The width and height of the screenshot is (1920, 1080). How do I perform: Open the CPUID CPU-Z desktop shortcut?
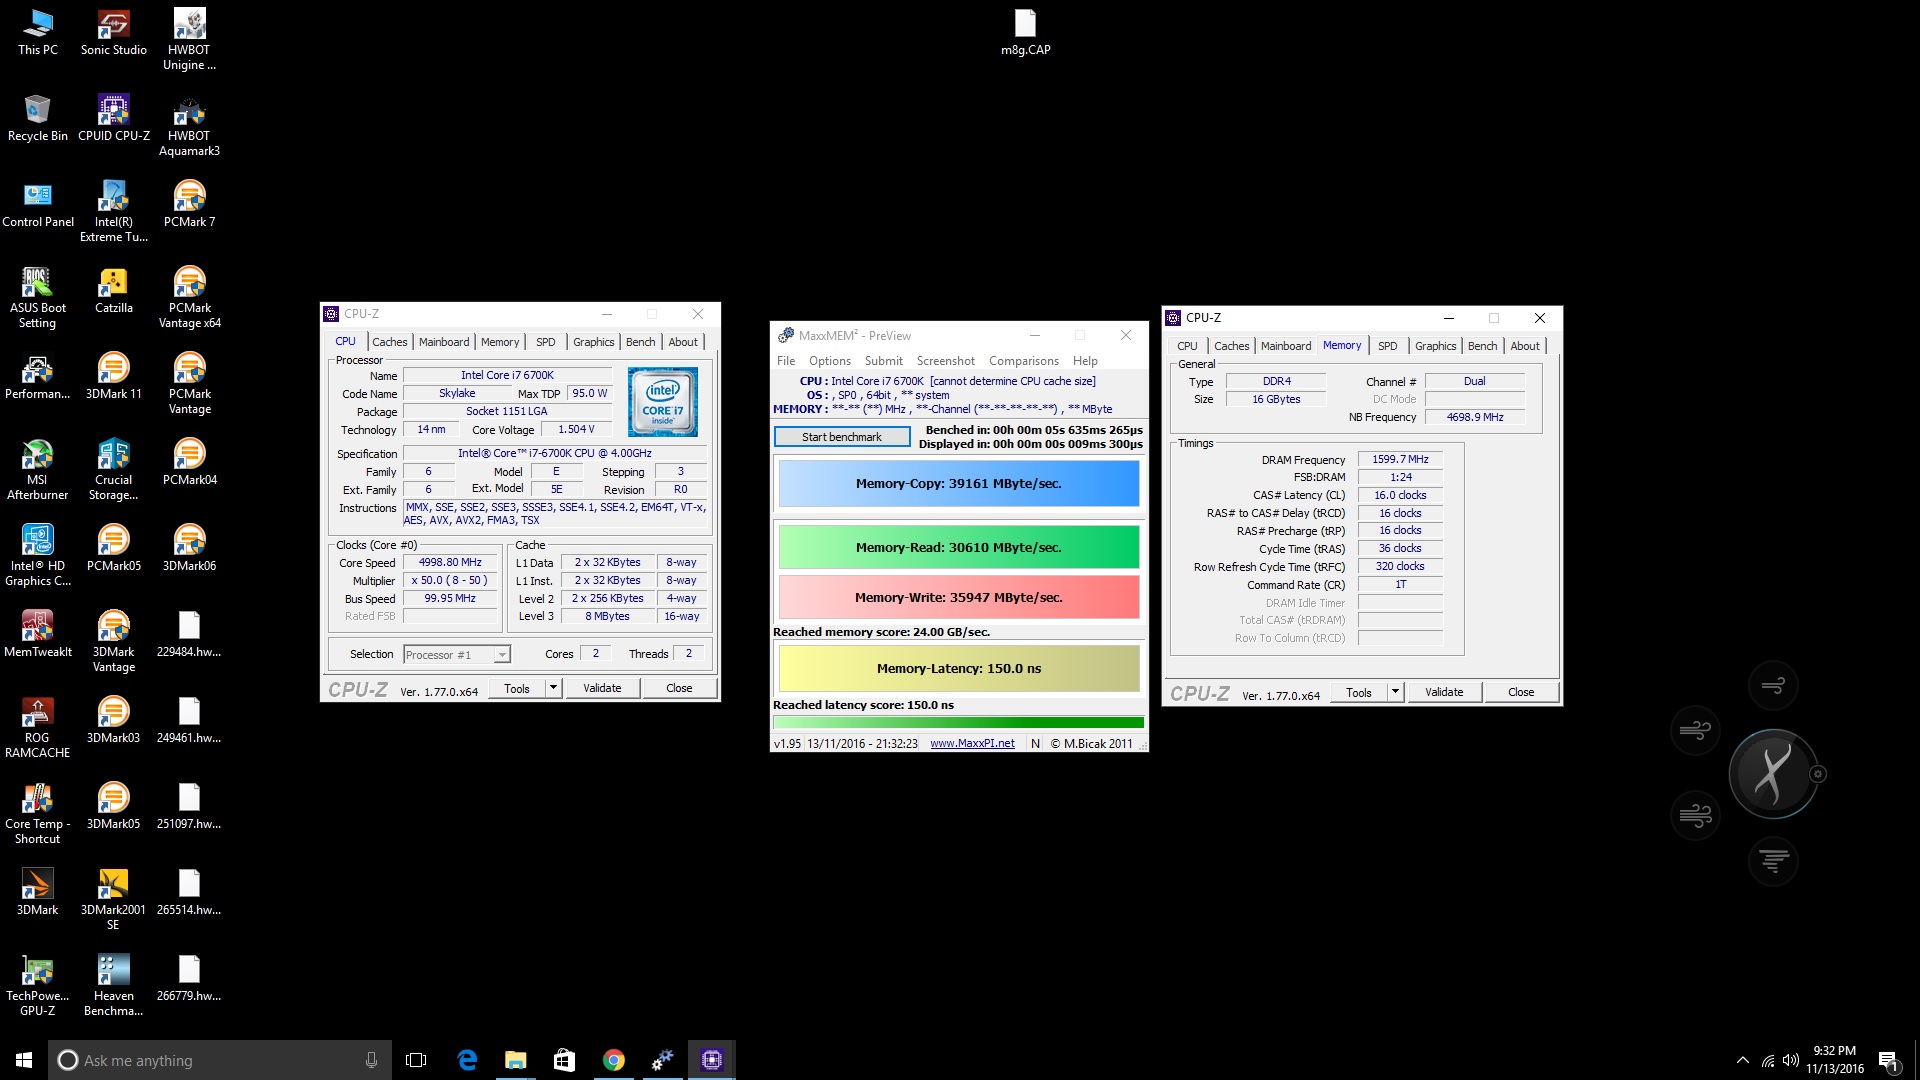click(x=113, y=118)
